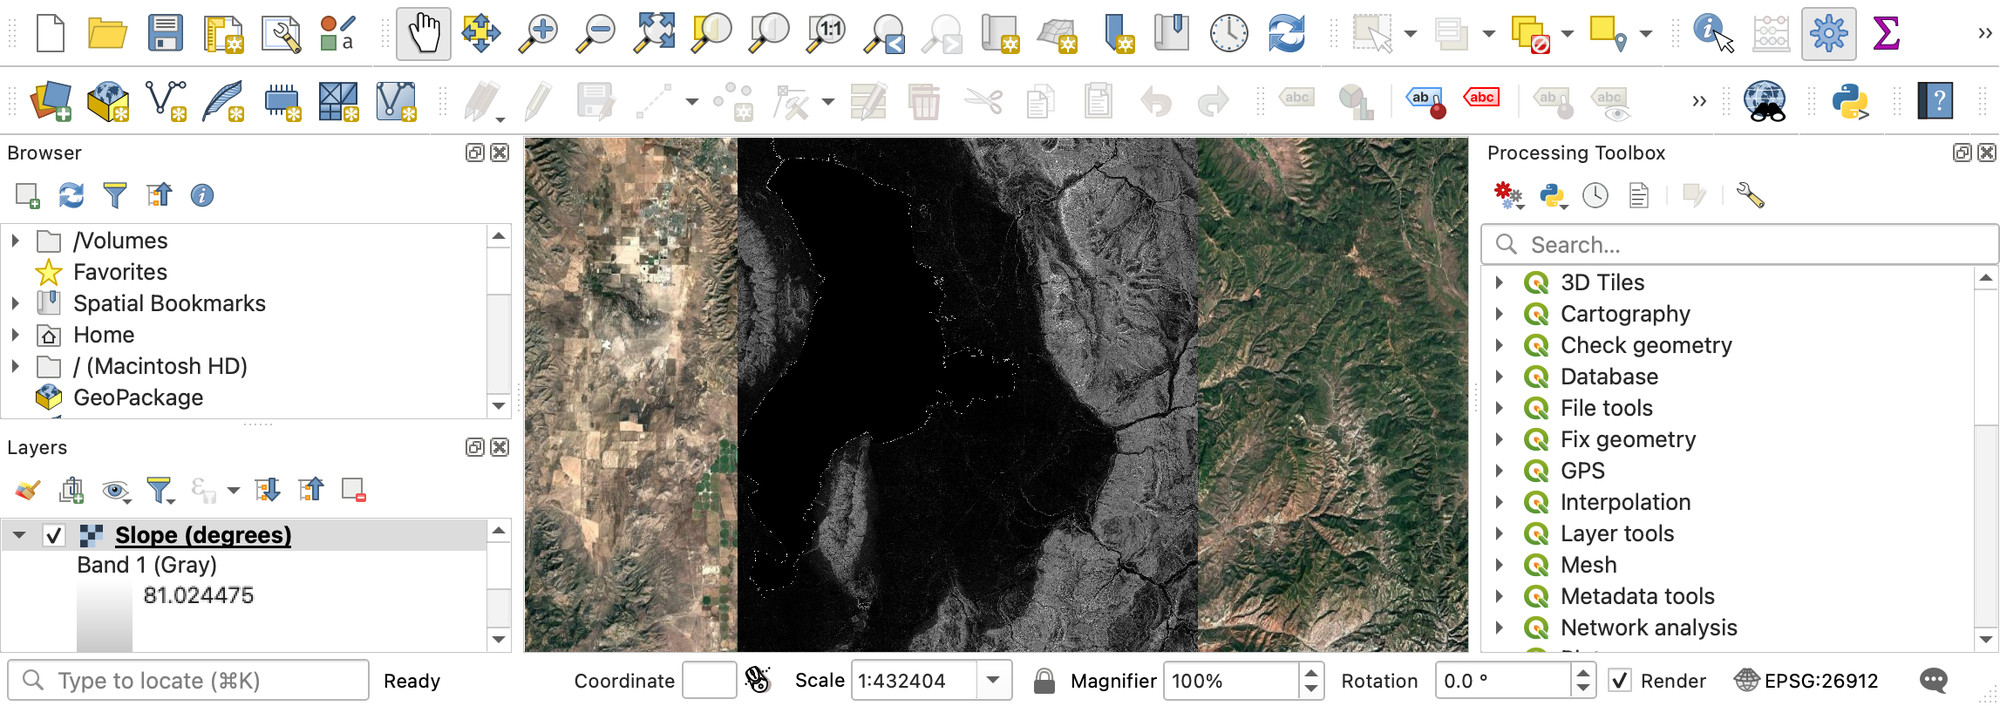Click the MetaSearch globe icon
This screenshot has width=2000, height=706.
tap(1765, 101)
